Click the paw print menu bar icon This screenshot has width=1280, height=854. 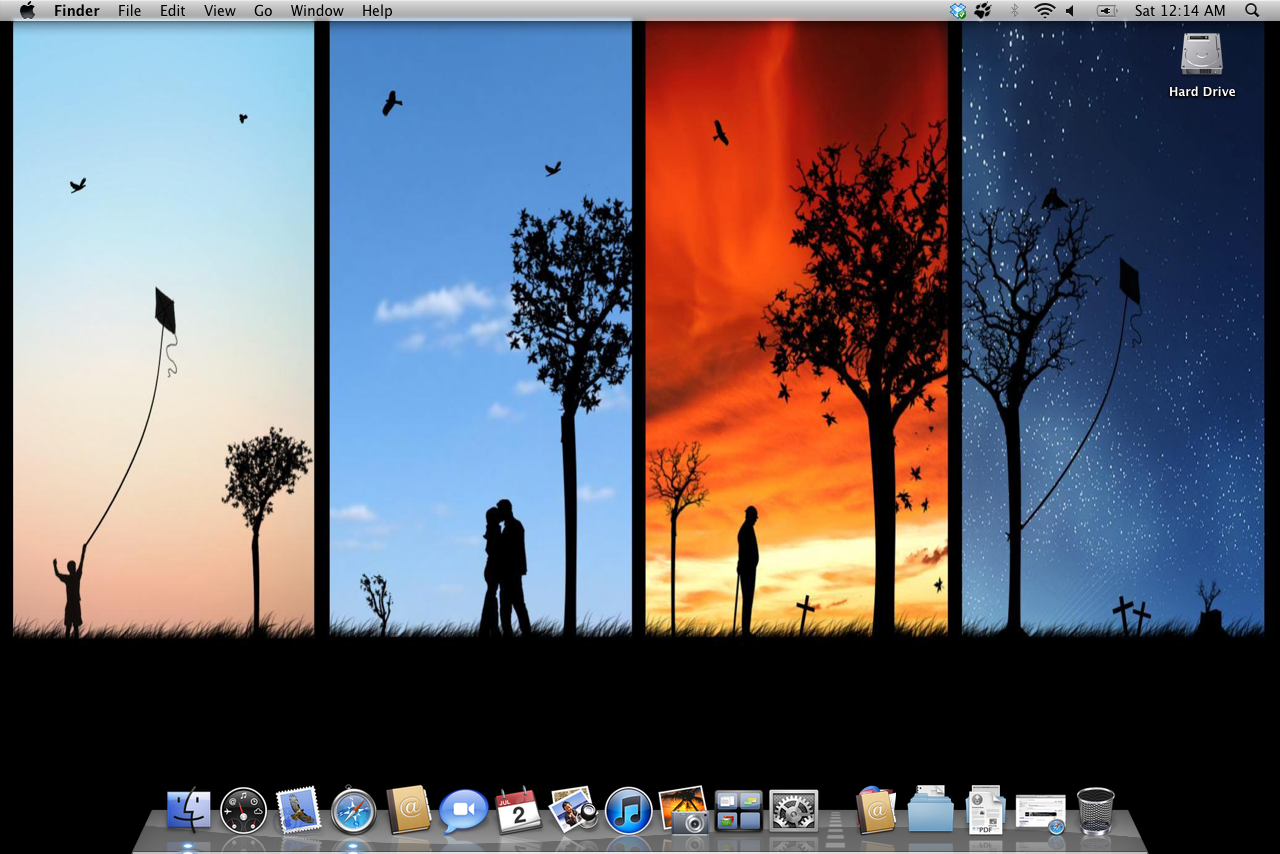pyautogui.click(x=983, y=11)
